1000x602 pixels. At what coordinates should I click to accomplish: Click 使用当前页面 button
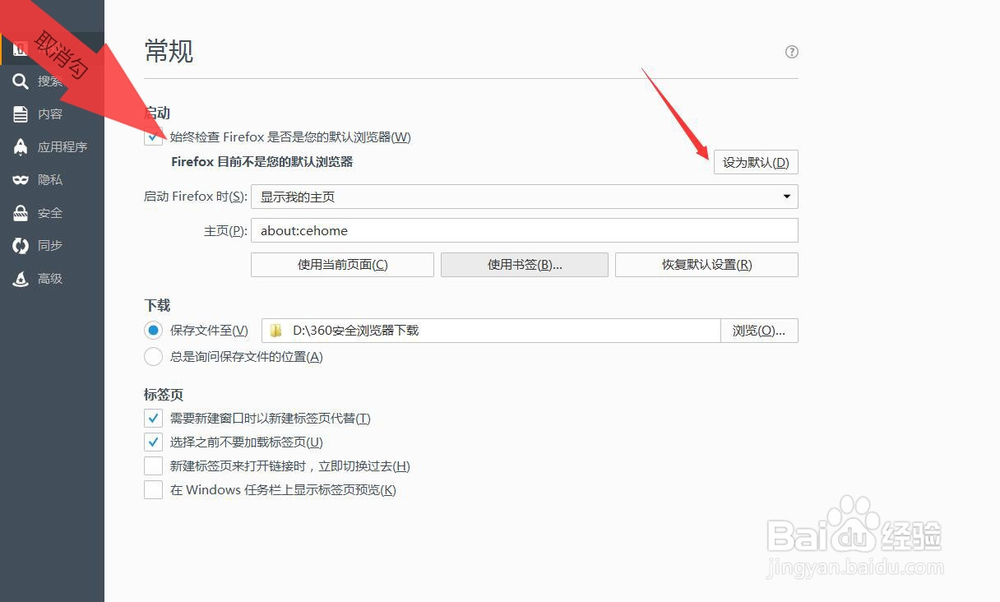tap(342, 265)
